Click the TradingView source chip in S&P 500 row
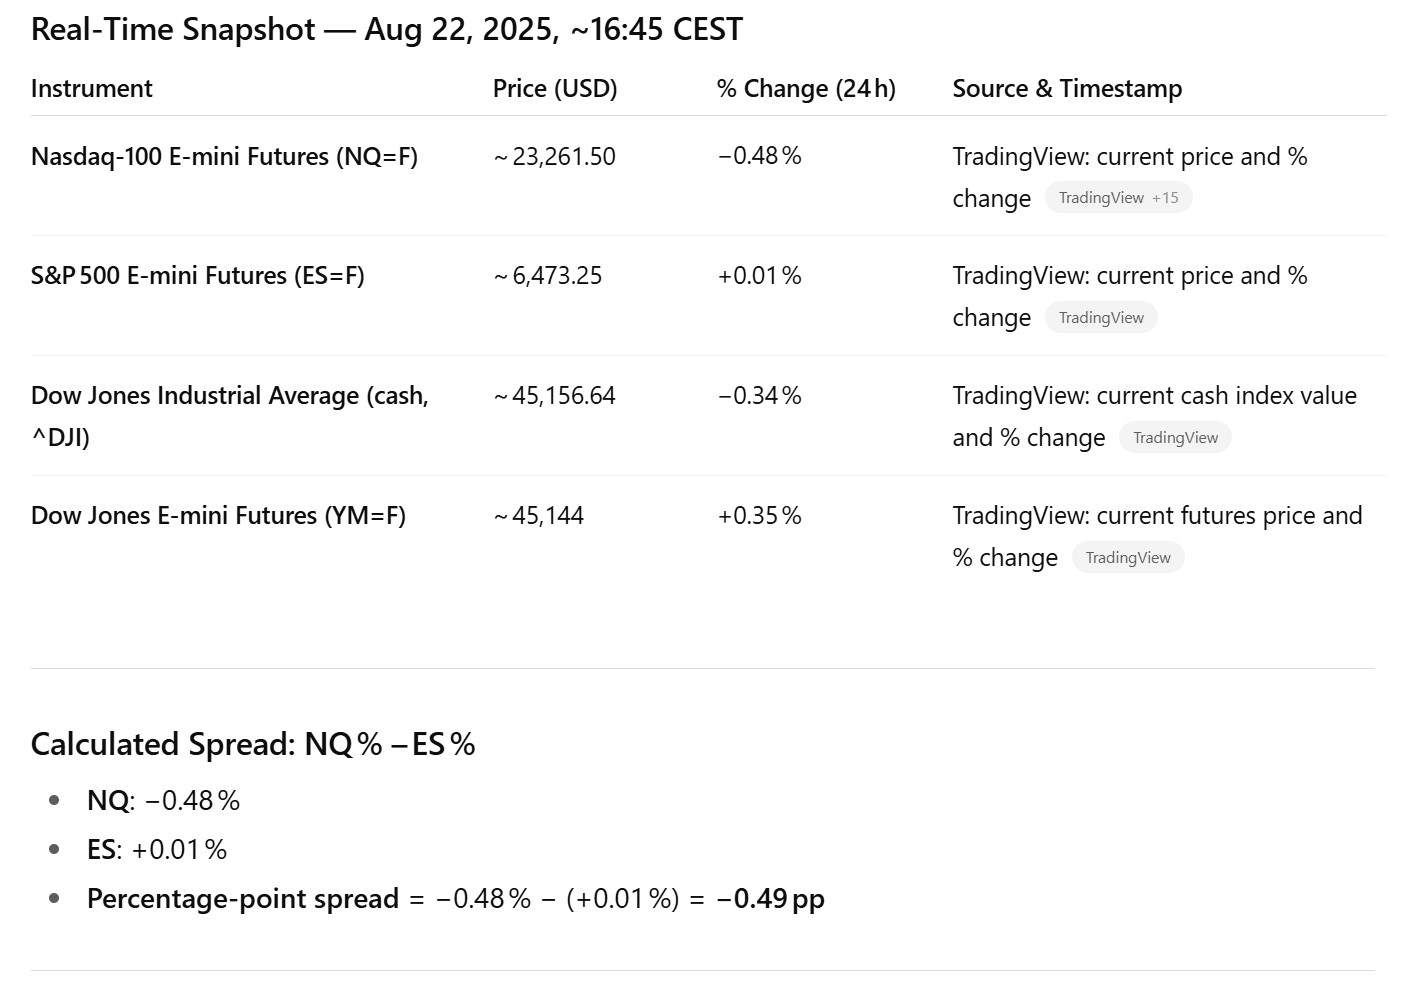 click(x=1101, y=318)
